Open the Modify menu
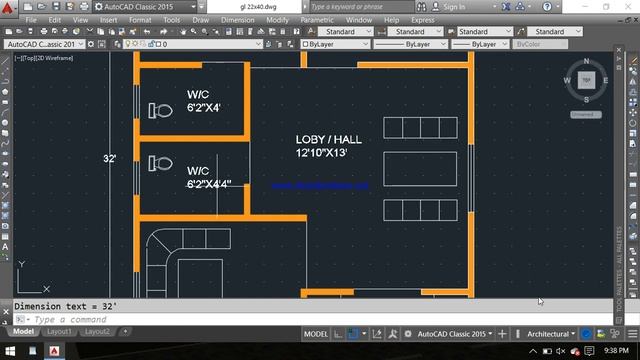The width and height of the screenshot is (640, 360). 277,20
